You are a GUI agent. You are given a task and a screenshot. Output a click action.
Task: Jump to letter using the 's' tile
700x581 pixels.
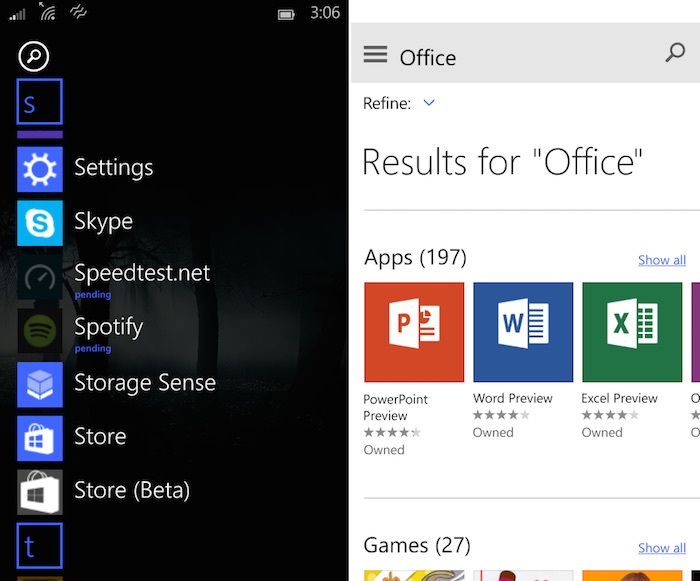coord(40,102)
